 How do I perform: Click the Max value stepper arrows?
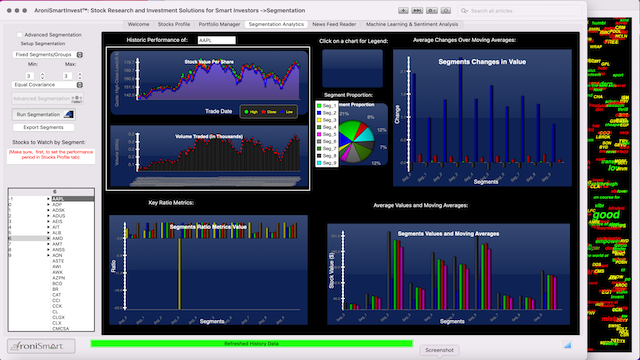80,76
